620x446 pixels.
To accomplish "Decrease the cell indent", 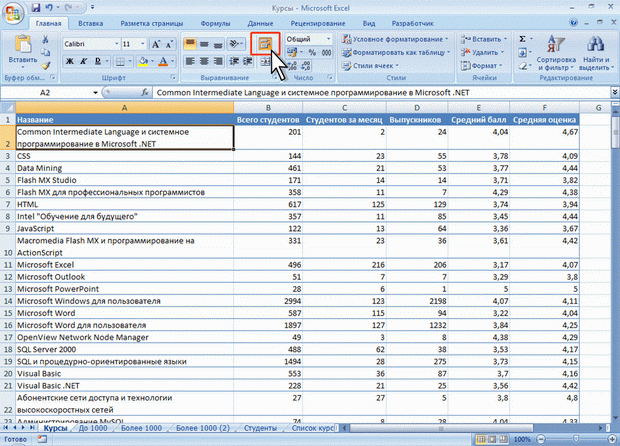I will [234, 61].
